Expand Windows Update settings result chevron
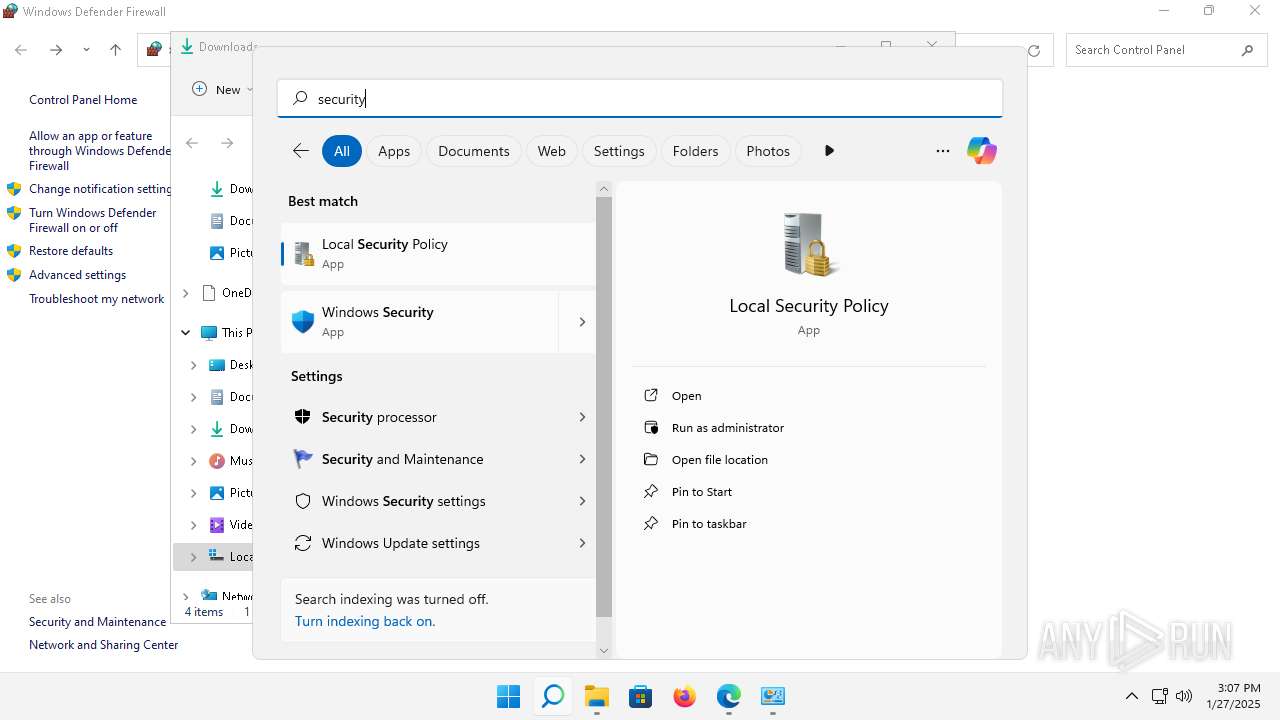This screenshot has width=1280, height=720. [581, 543]
